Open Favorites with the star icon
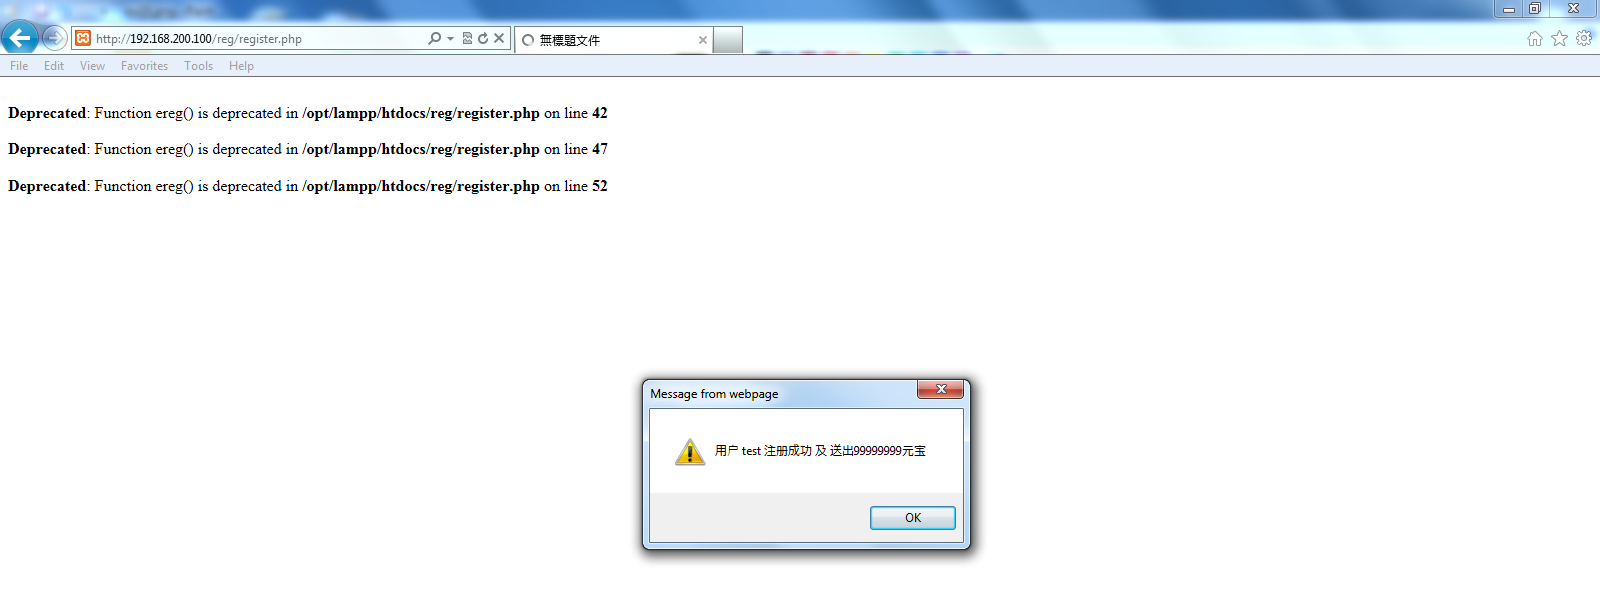Image resolution: width=1600 pixels, height=596 pixels. pyautogui.click(x=1559, y=38)
